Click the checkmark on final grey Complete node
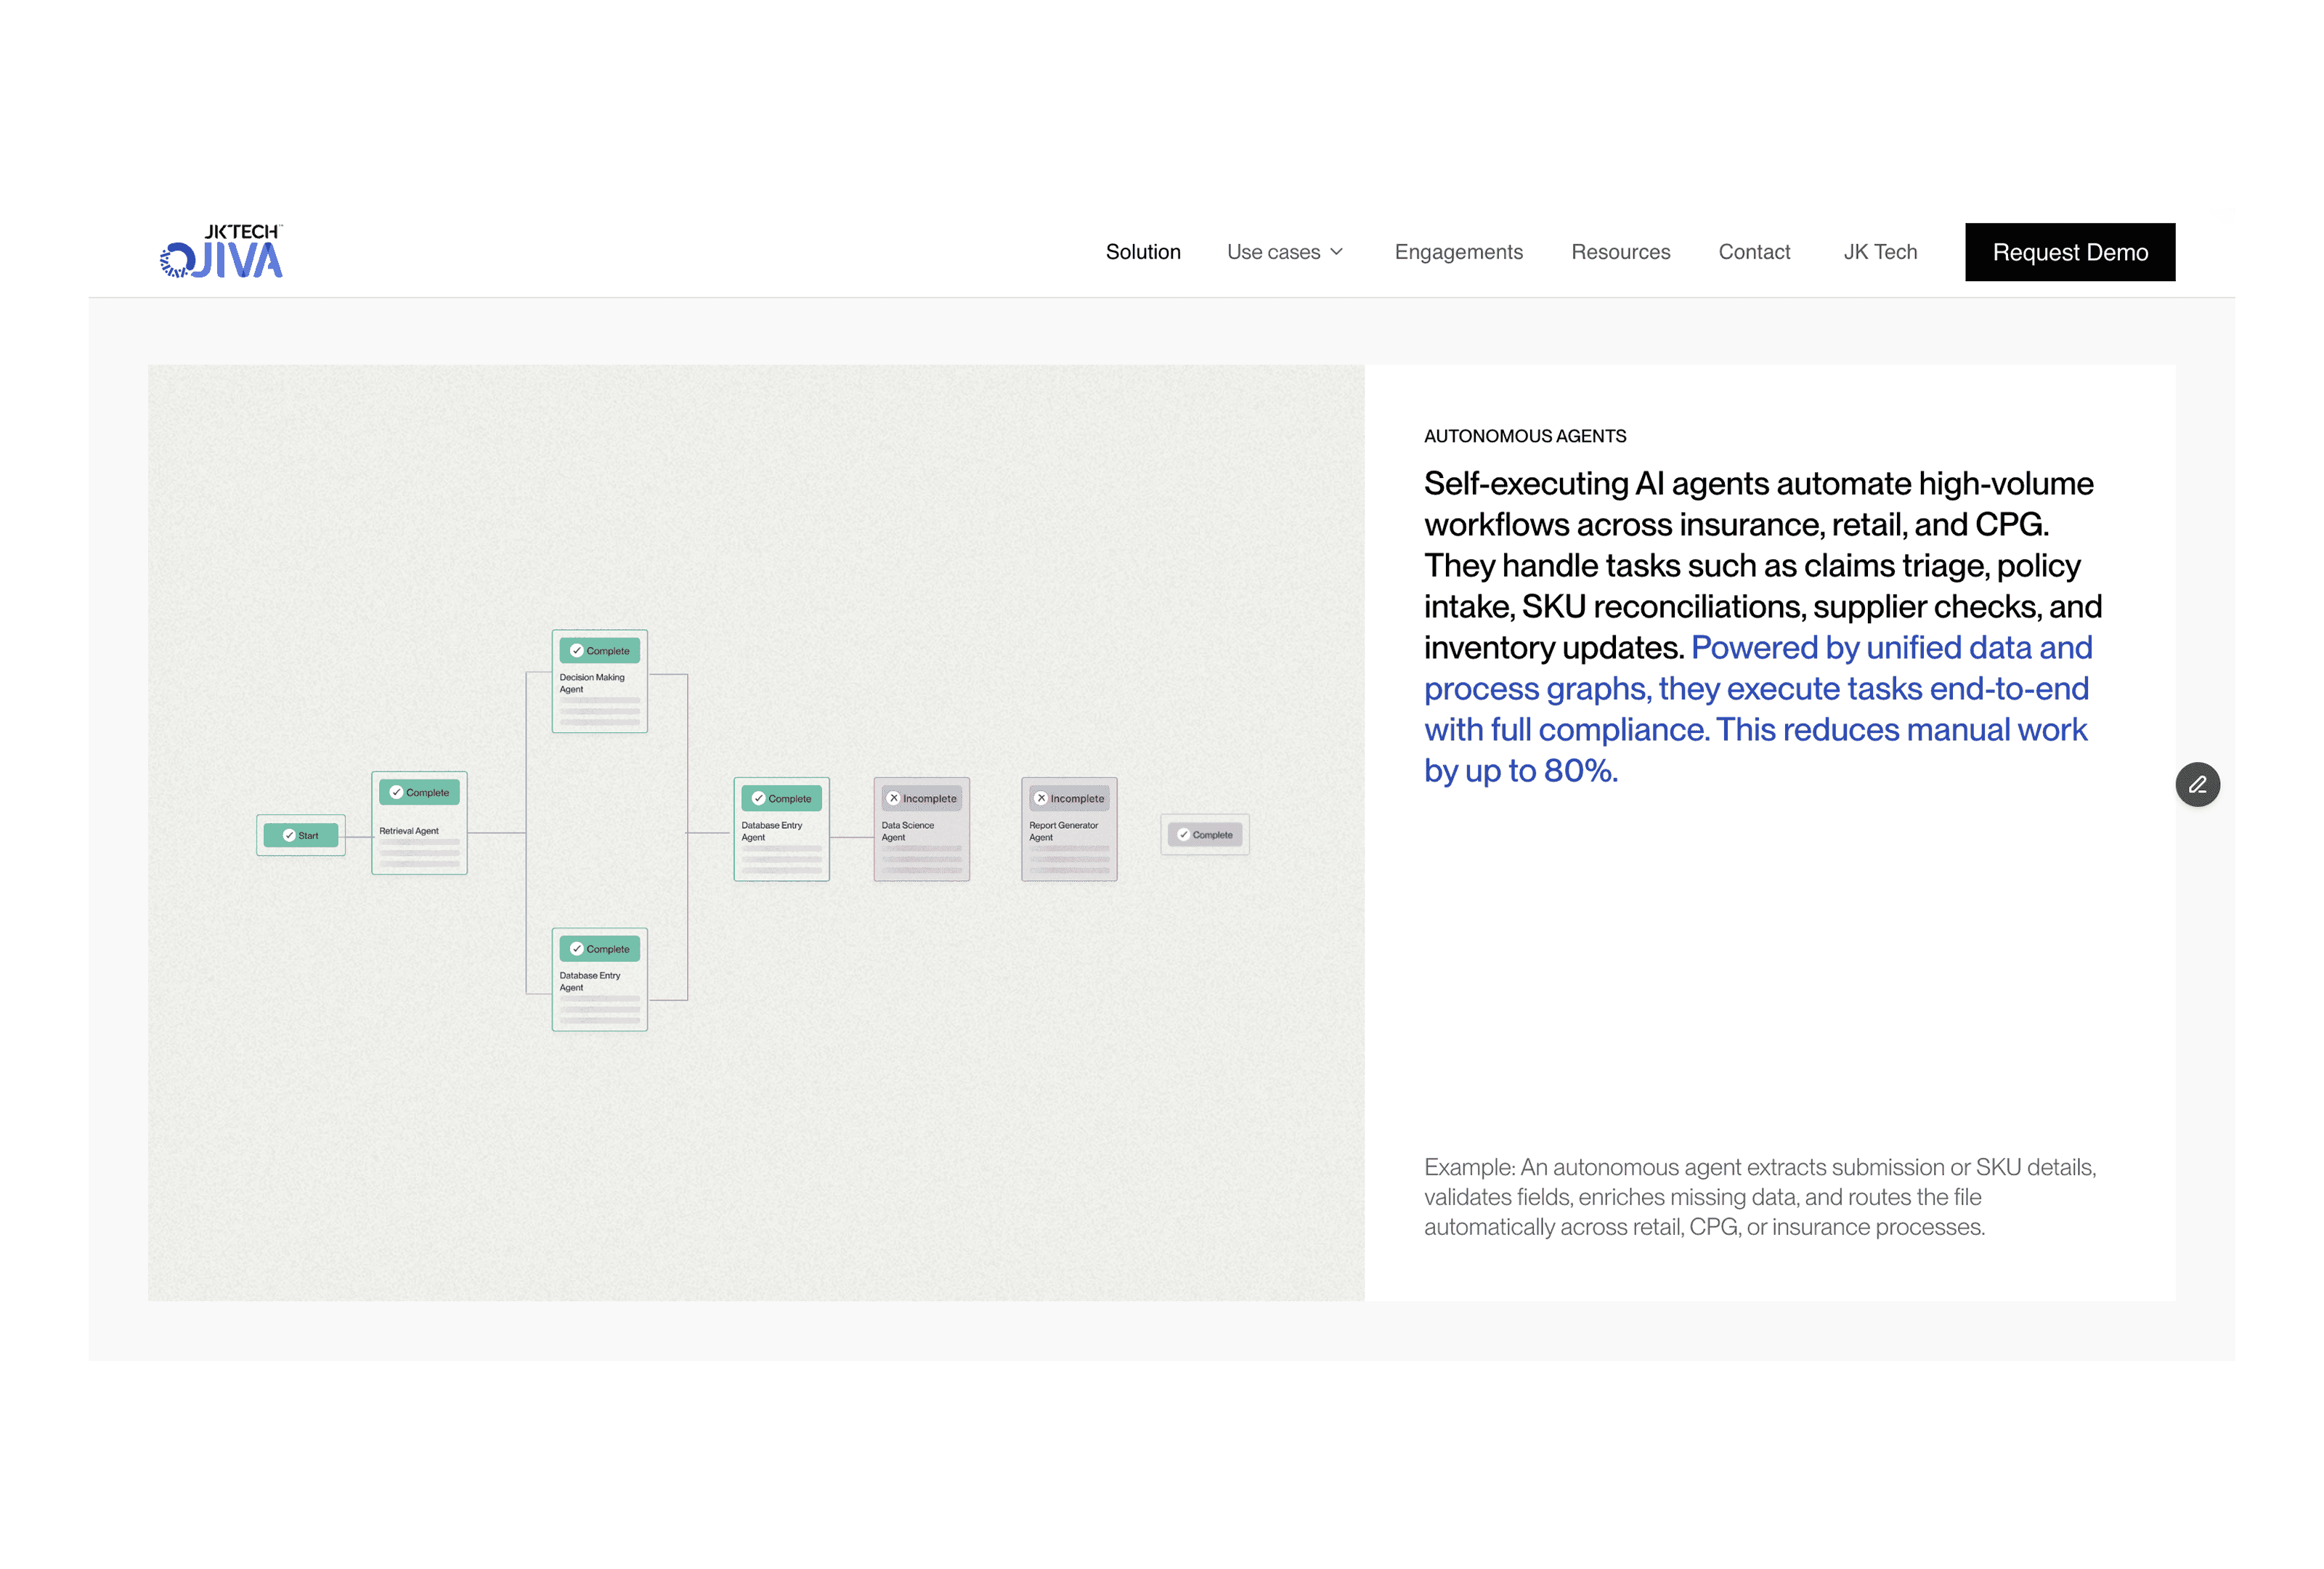The image size is (2324, 1569). click(1183, 834)
